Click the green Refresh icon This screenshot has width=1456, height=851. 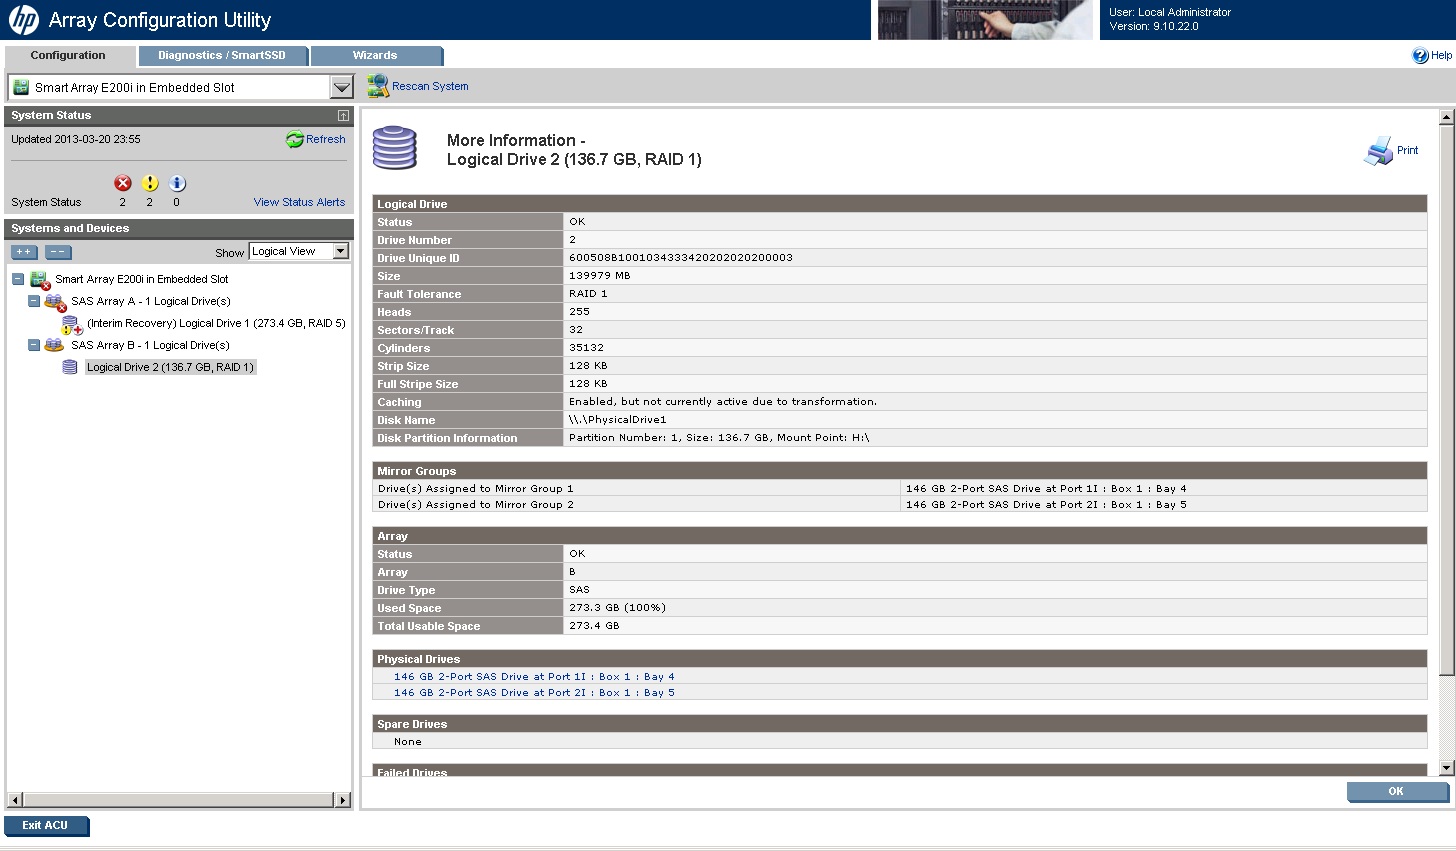click(295, 140)
